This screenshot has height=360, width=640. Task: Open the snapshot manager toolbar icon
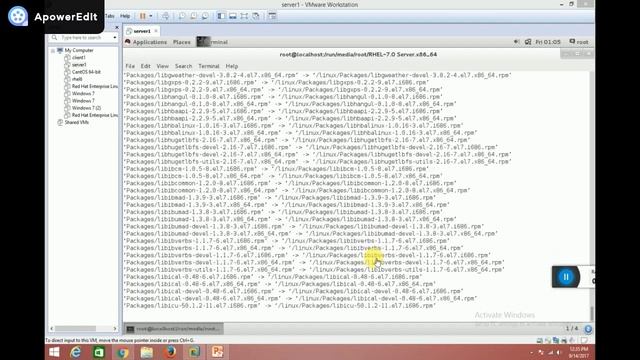pos(205,16)
